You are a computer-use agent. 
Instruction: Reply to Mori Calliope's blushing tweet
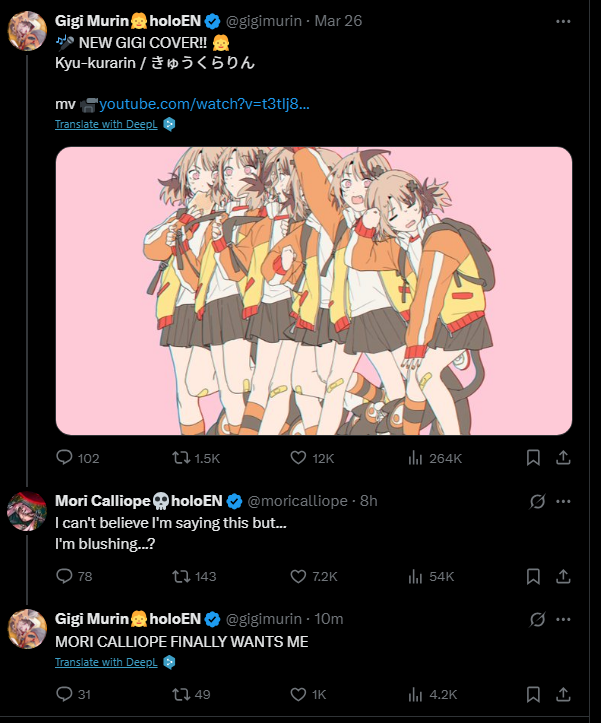pyautogui.click(x=64, y=576)
